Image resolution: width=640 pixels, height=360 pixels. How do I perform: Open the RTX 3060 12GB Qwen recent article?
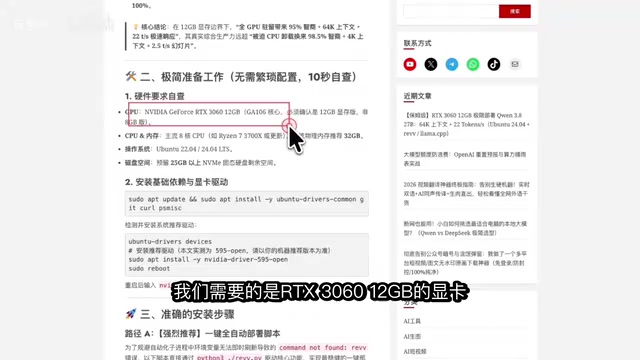(467, 124)
